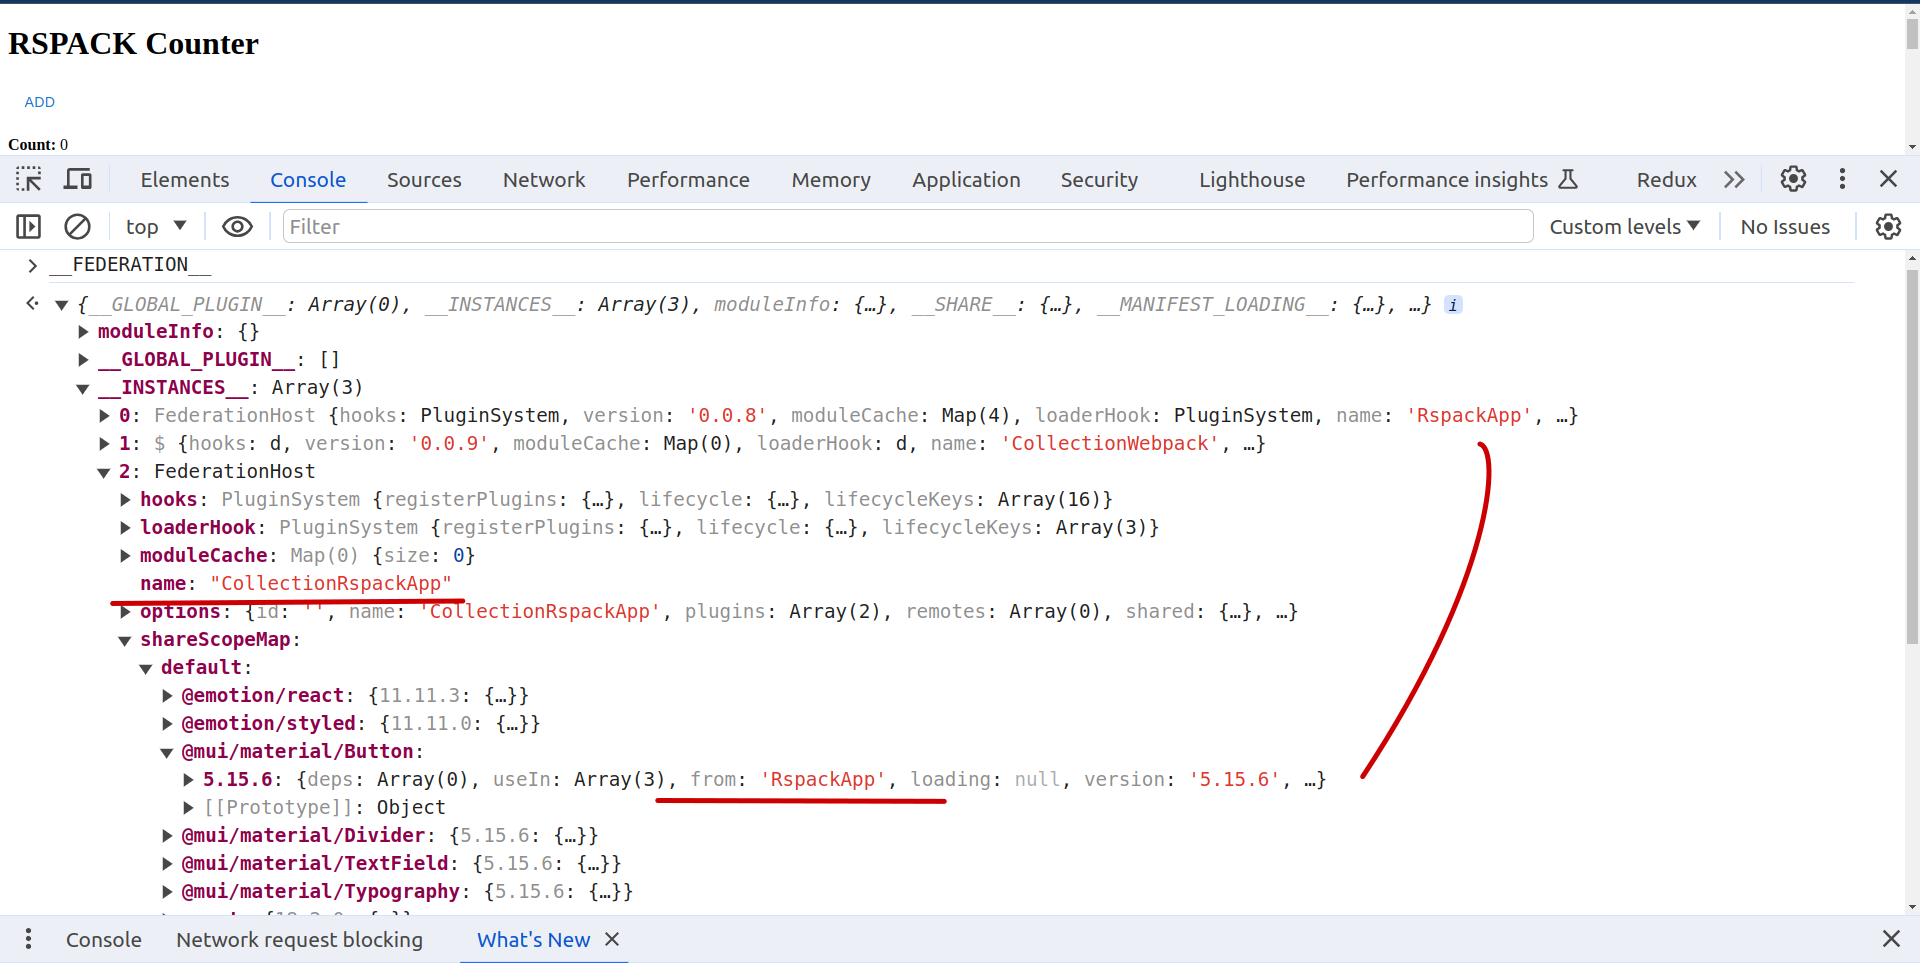Switch to the Application tab
This screenshot has width=1920, height=963.
tap(965, 180)
